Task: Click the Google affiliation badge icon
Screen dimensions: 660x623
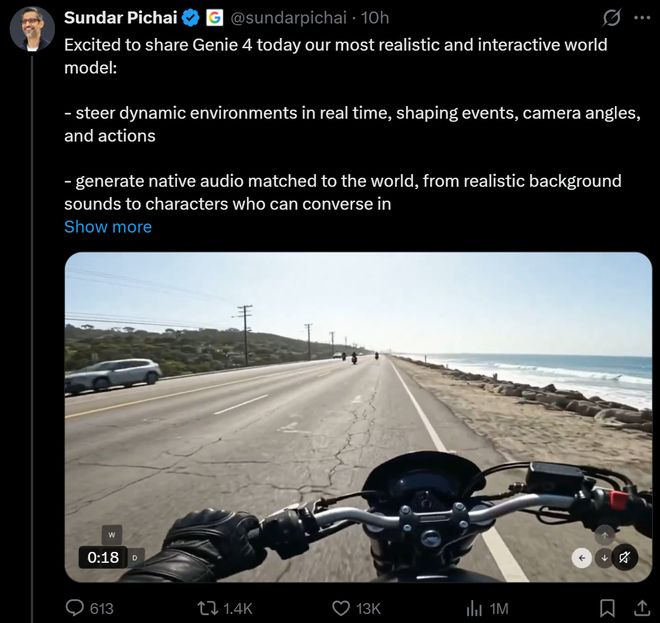Action: (x=214, y=18)
